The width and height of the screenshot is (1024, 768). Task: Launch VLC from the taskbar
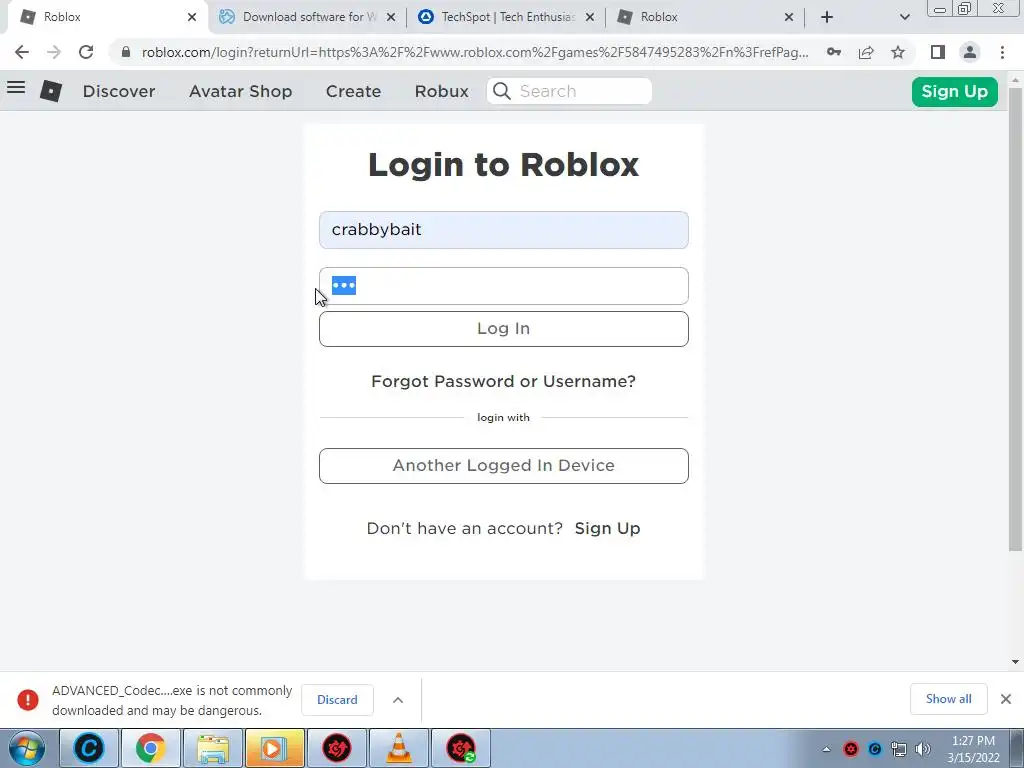[398, 748]
